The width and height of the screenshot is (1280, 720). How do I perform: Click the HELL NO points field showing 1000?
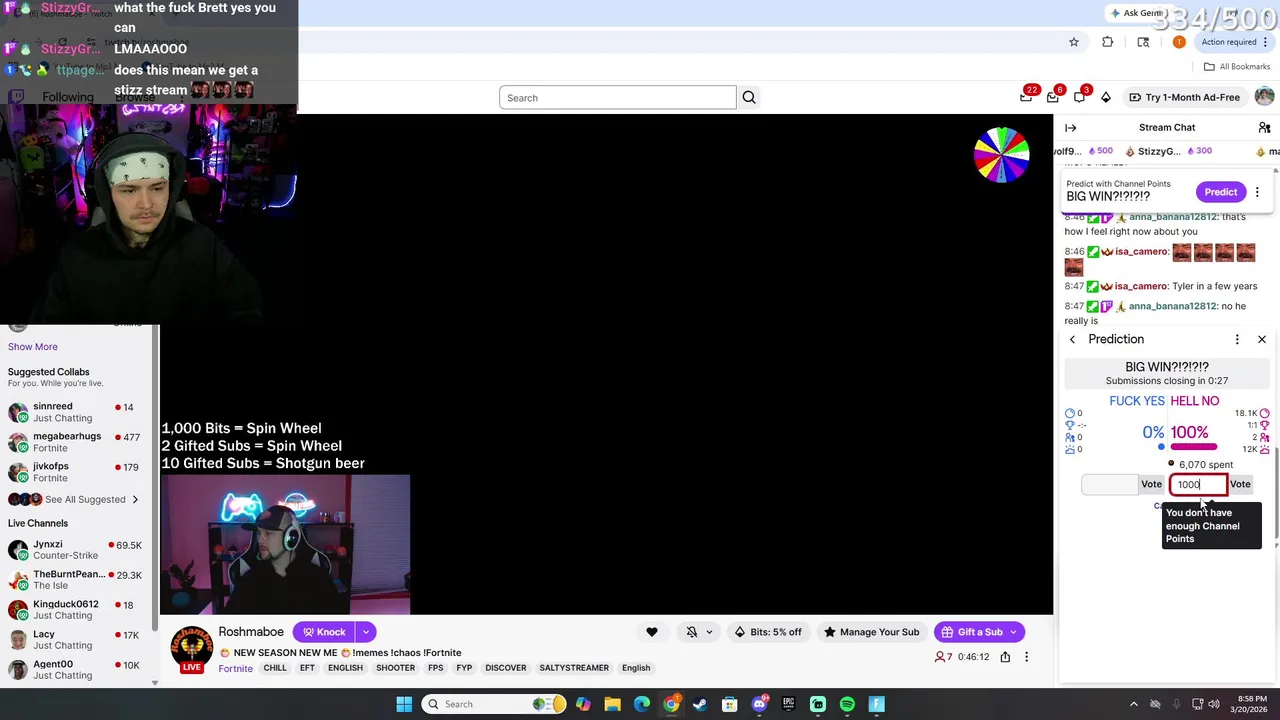pos(1198,484)
